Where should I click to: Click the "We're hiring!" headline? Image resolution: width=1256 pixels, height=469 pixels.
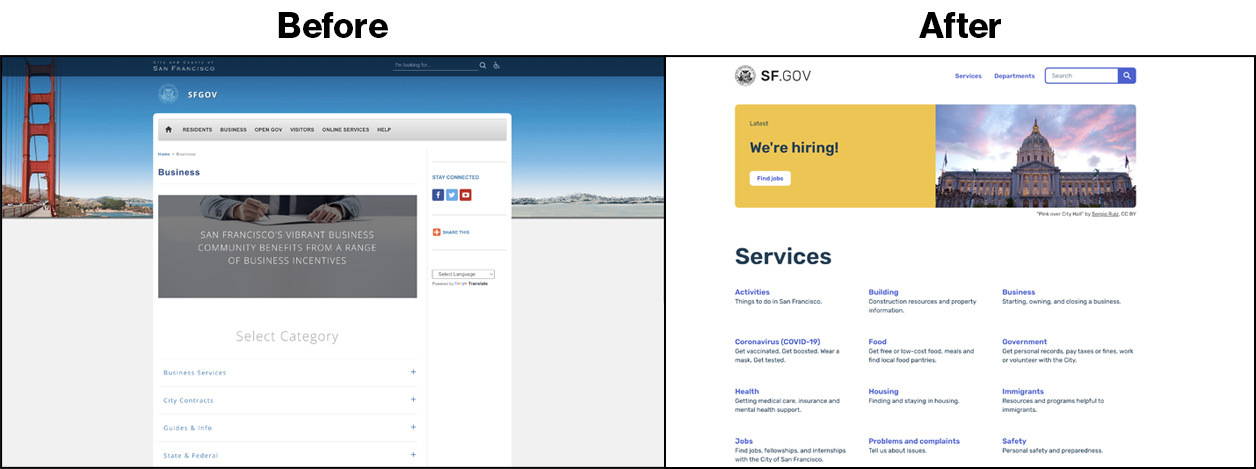pyautogui.click(x=794, y=148)
